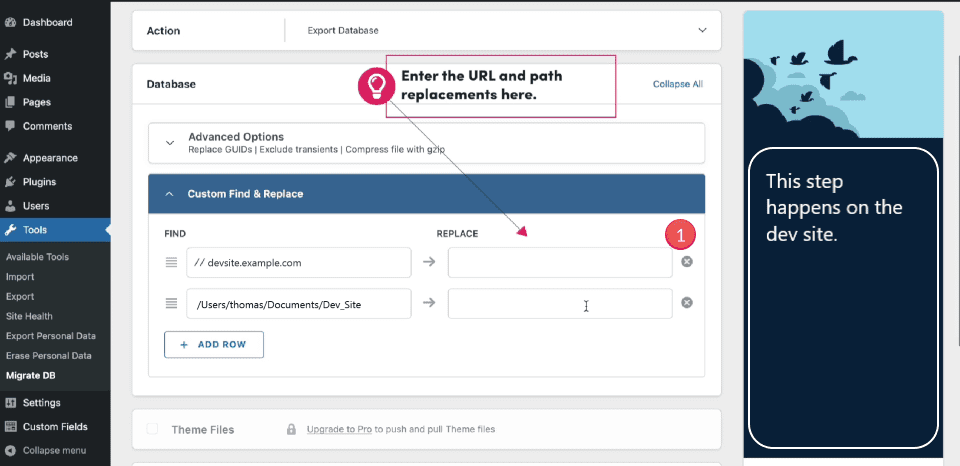960x466 pixels.
Task: Click the replace field for devsite.example.com
Action: [x=560, y=263]
